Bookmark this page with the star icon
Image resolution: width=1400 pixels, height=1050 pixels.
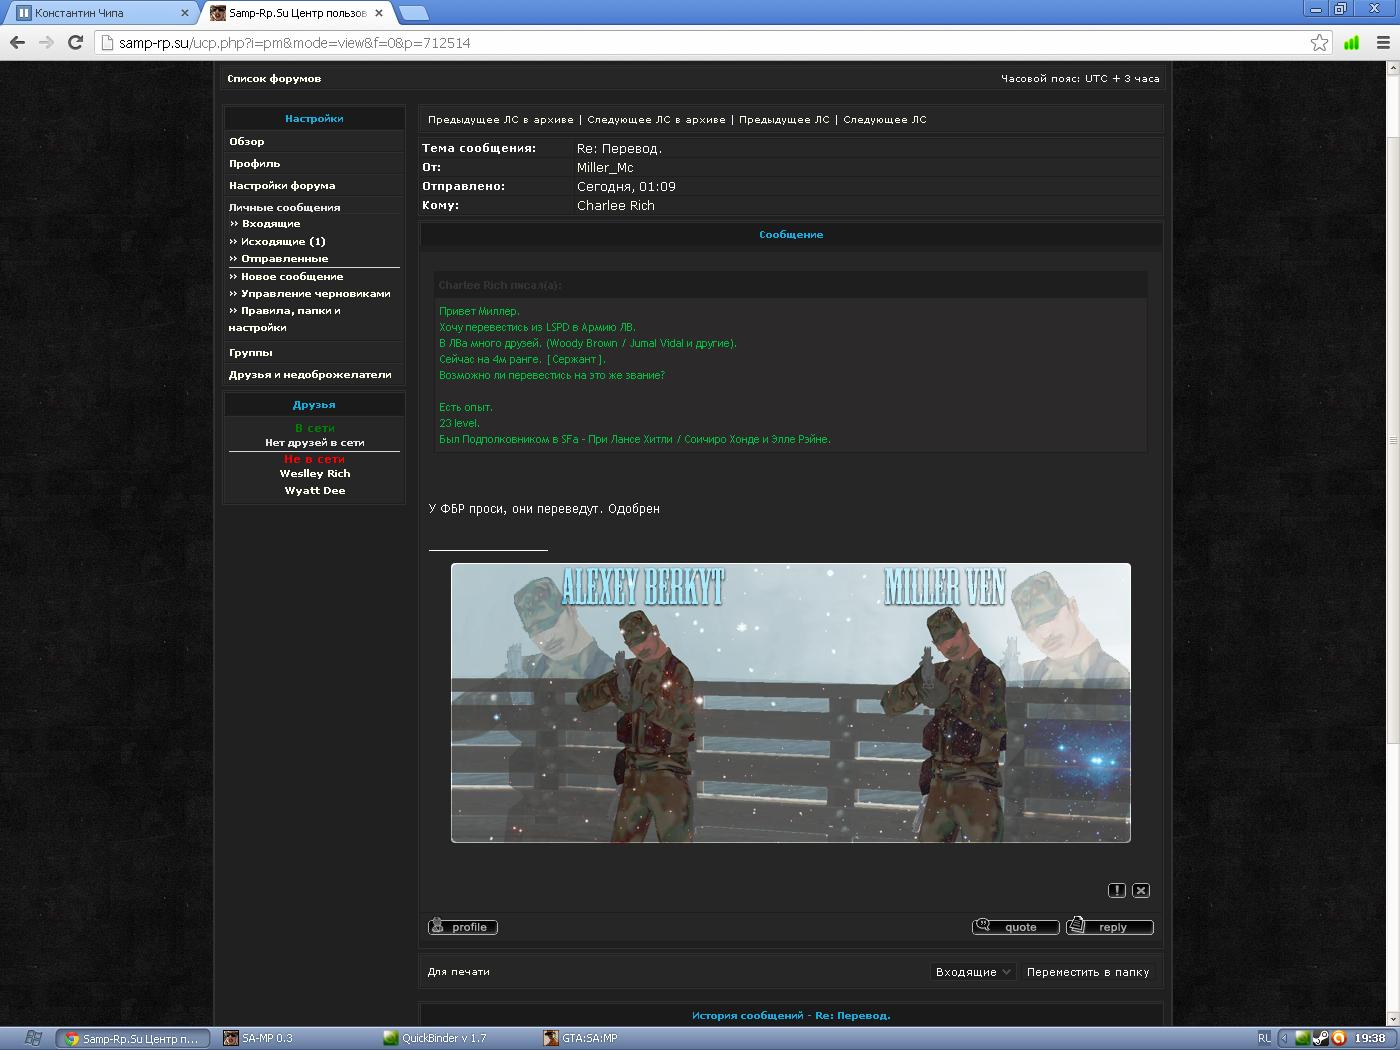[x=1319, y=42]
